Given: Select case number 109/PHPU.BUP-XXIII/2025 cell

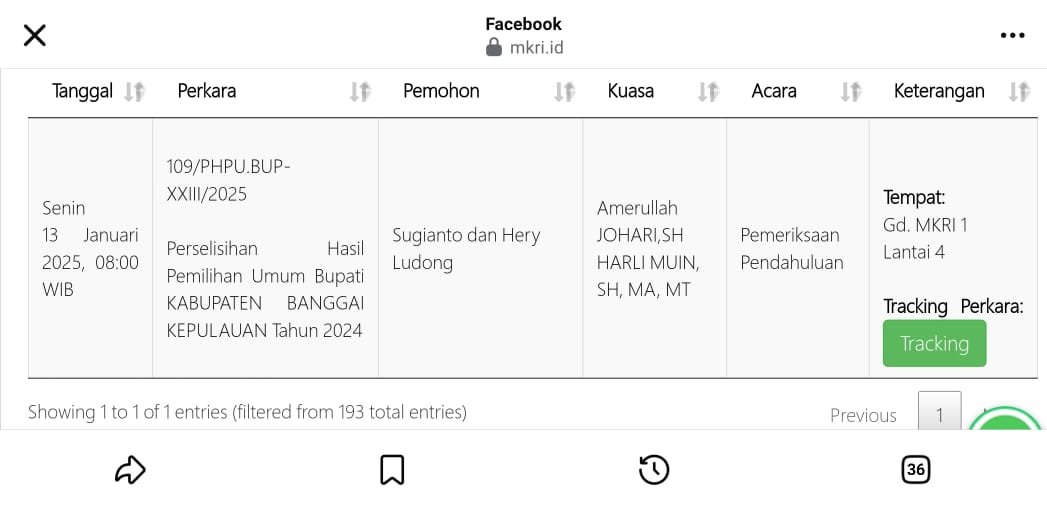Looking at the screenshot, I should click(228, 180).
